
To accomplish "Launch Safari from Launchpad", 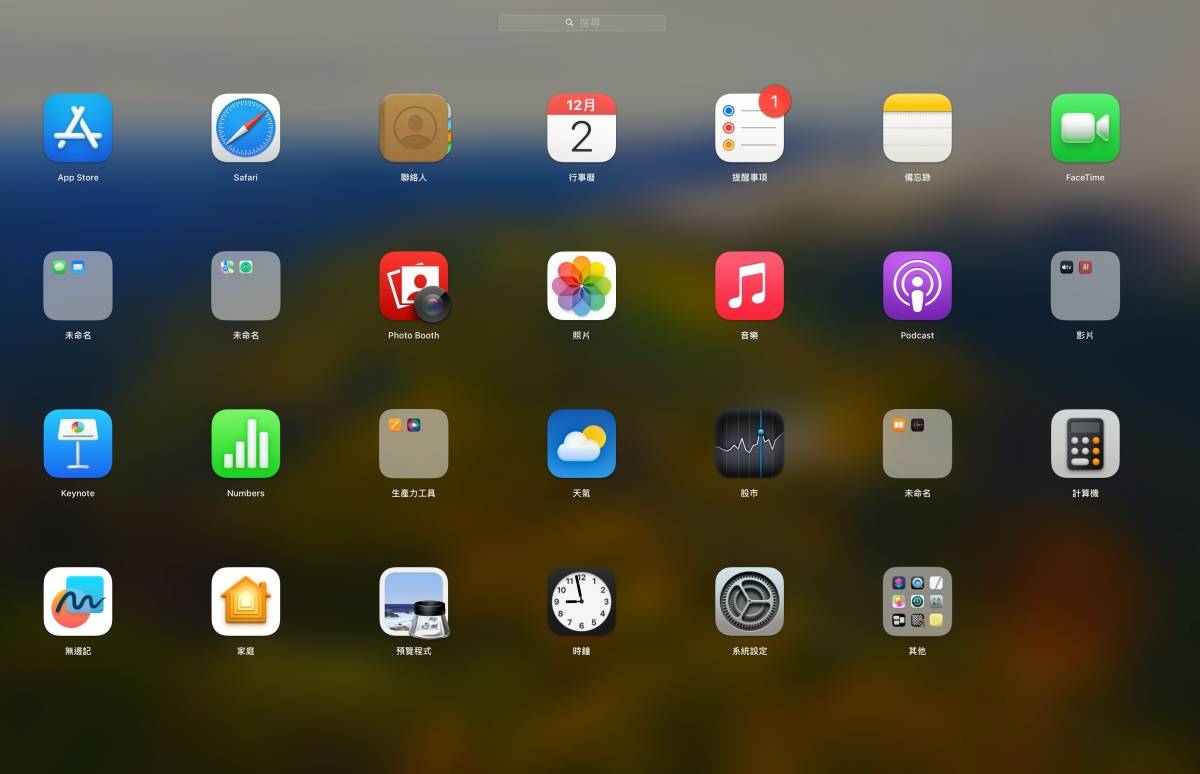I will (x=246, y=128).
